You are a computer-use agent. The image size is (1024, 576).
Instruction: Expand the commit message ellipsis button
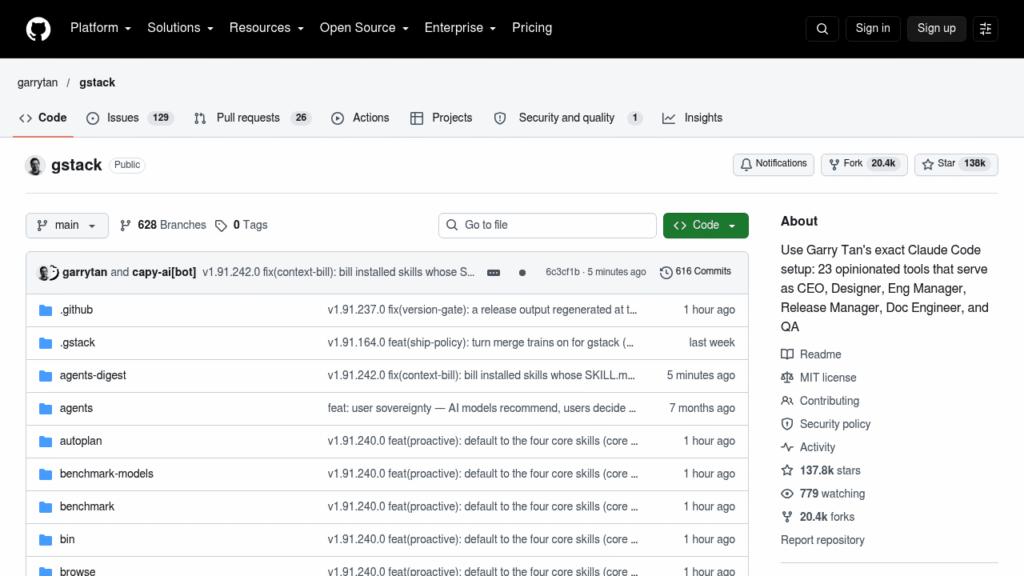(x=494, y=272)
